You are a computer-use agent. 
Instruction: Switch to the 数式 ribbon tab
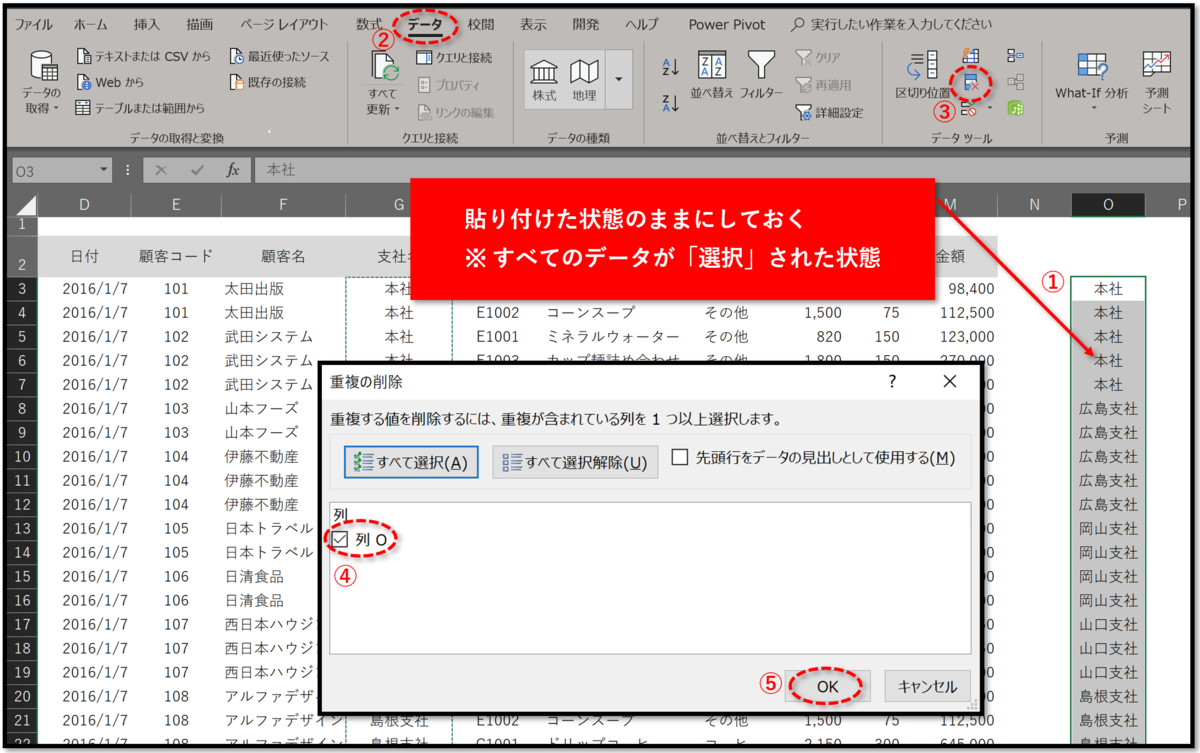(367, 24)
